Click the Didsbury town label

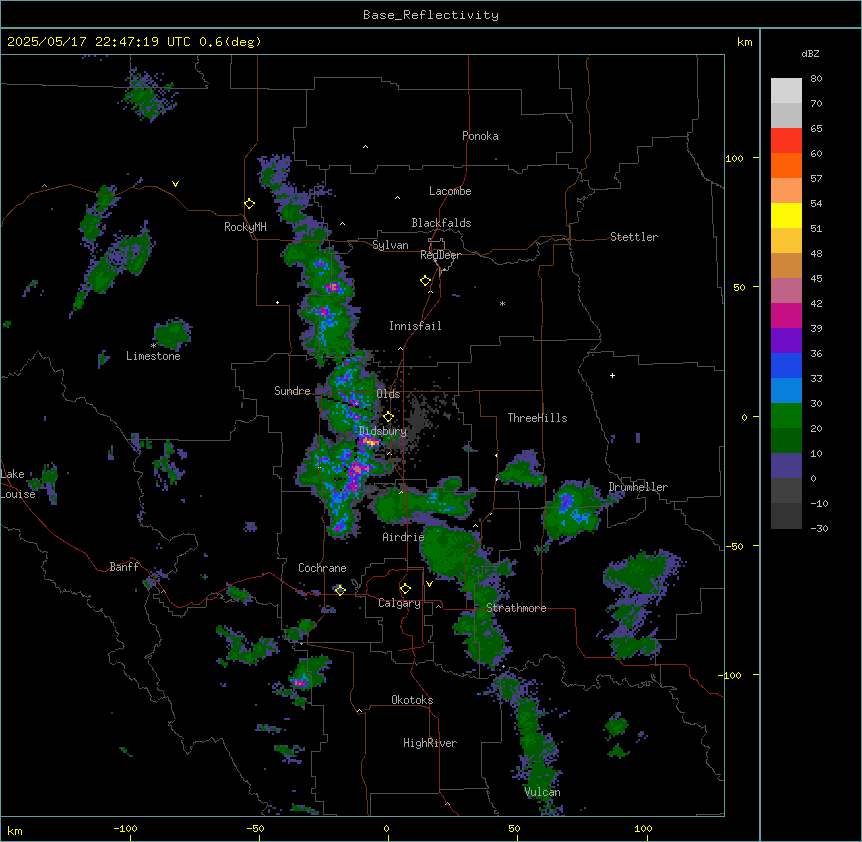[383, 431]
